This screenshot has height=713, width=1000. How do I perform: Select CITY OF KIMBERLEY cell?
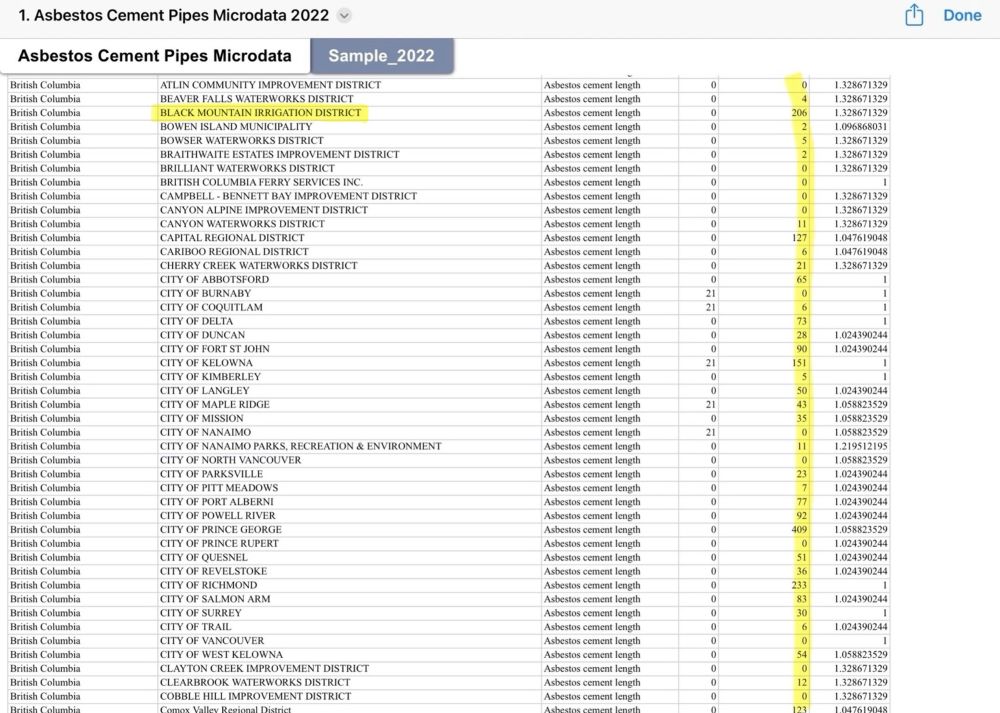tap(349, 377)
